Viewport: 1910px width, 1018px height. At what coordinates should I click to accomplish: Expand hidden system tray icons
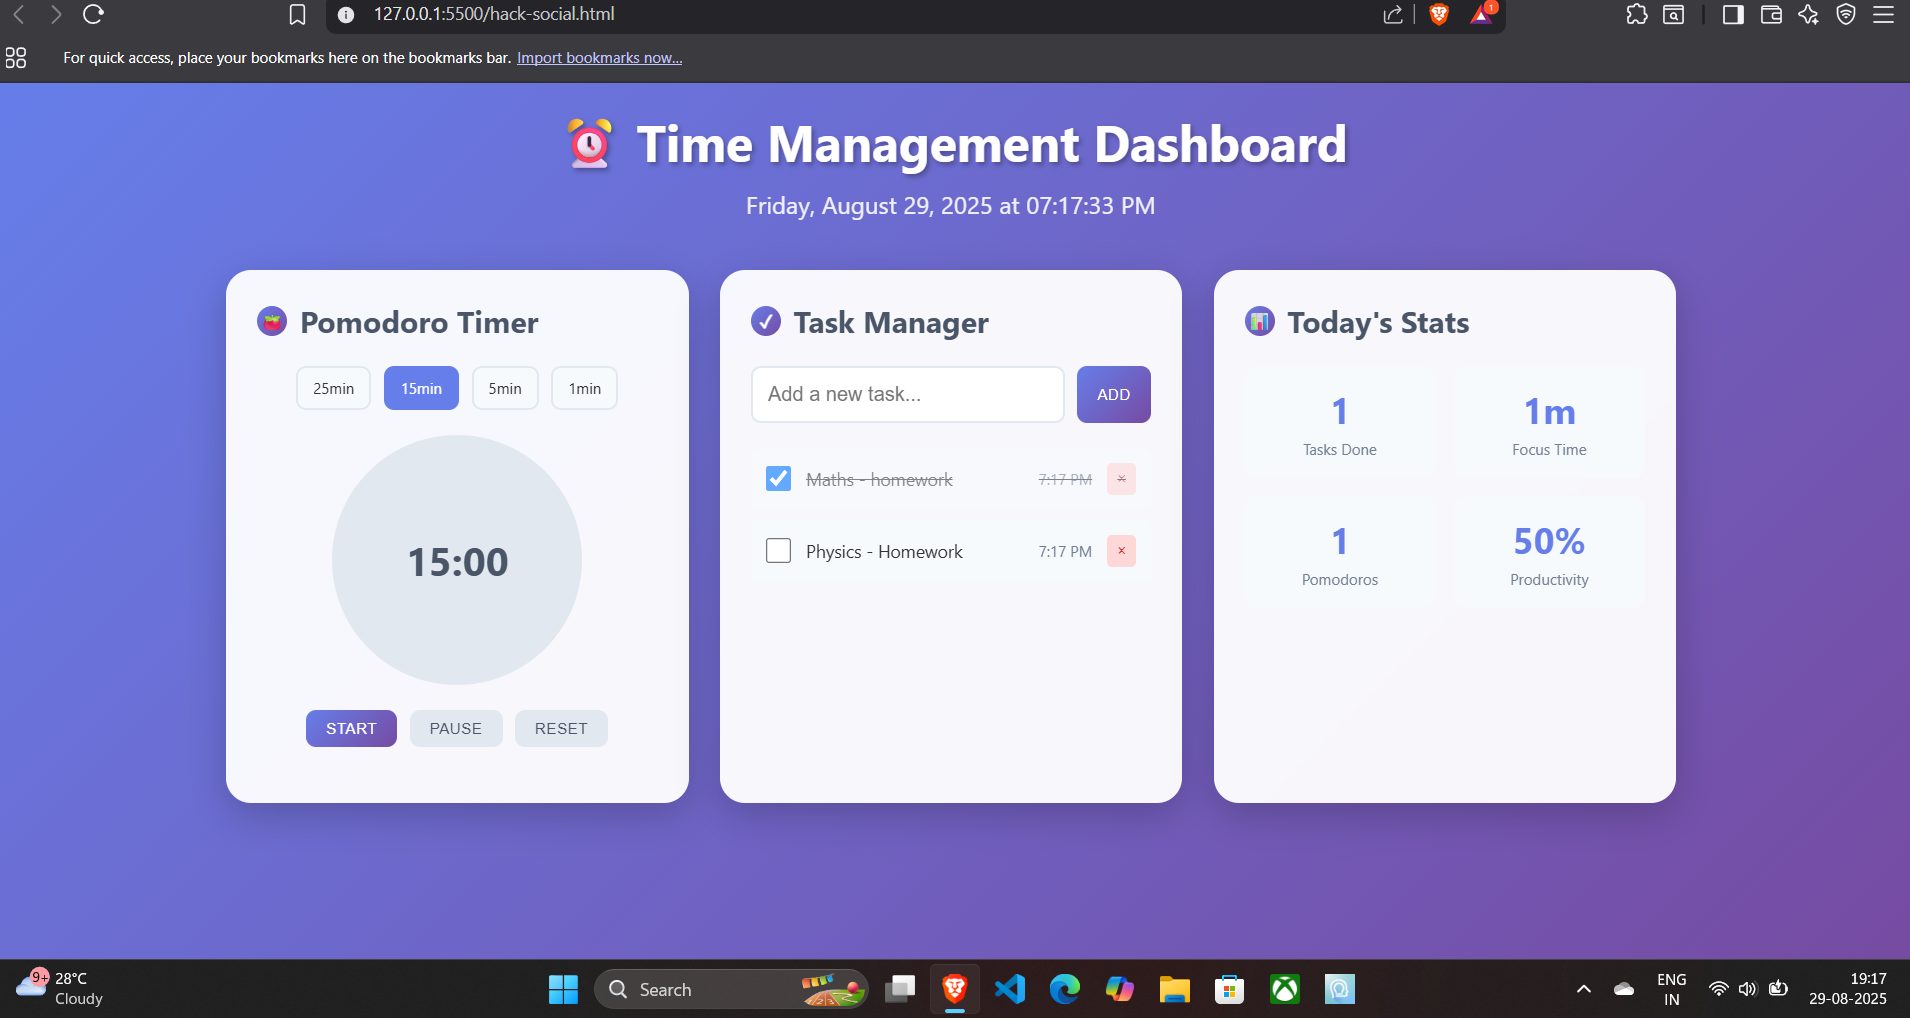(1583, 988)
